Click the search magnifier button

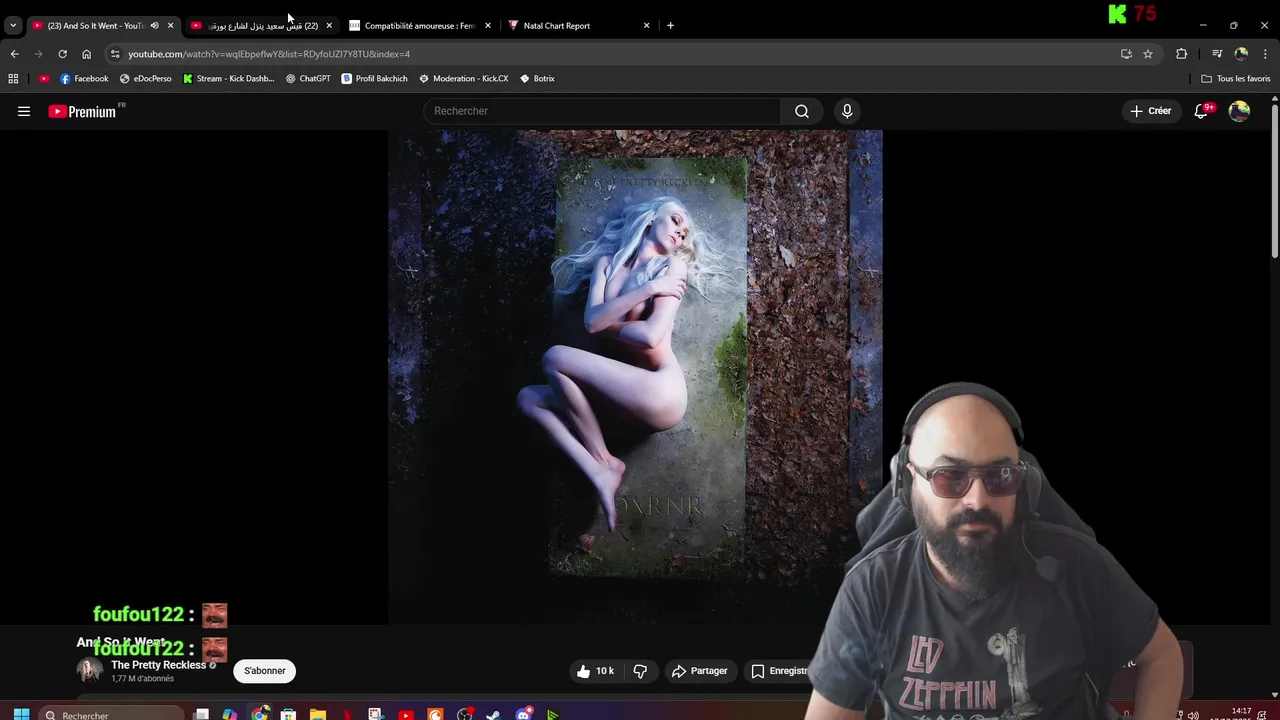[802, 111]
